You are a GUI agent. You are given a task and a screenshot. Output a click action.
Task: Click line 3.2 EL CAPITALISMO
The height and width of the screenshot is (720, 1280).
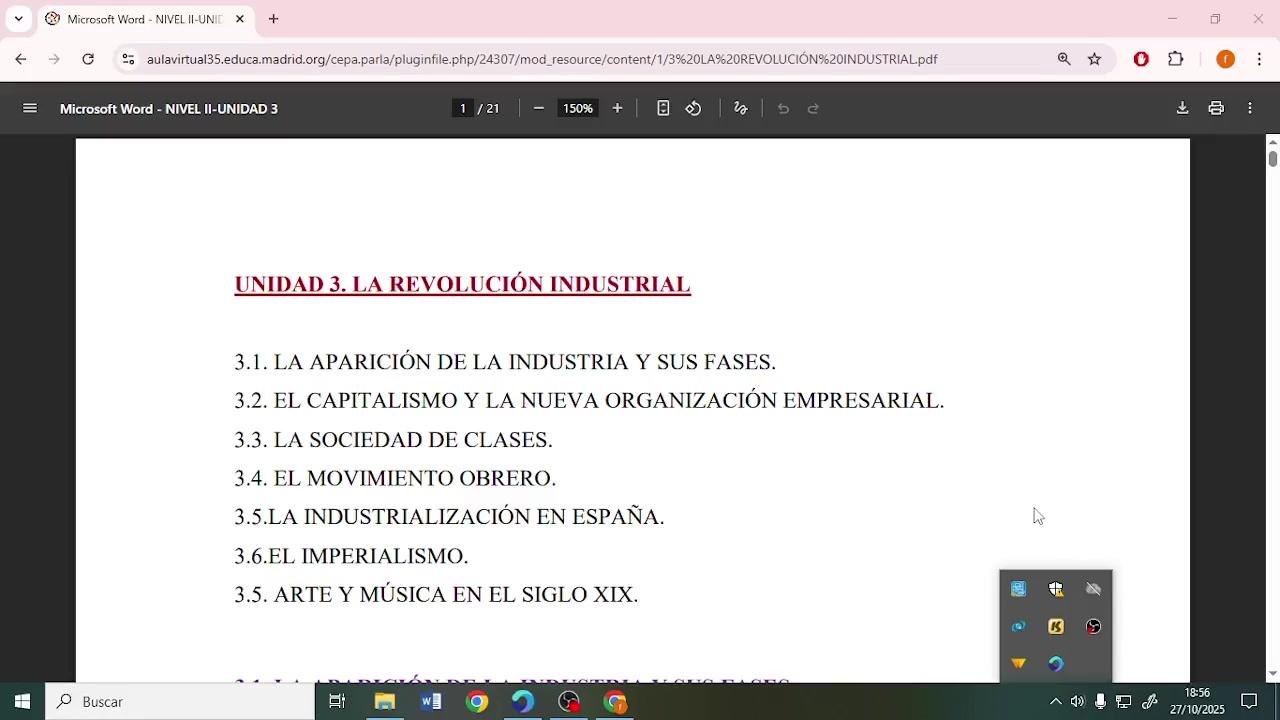pyautogui.click(x=589, y=401)
